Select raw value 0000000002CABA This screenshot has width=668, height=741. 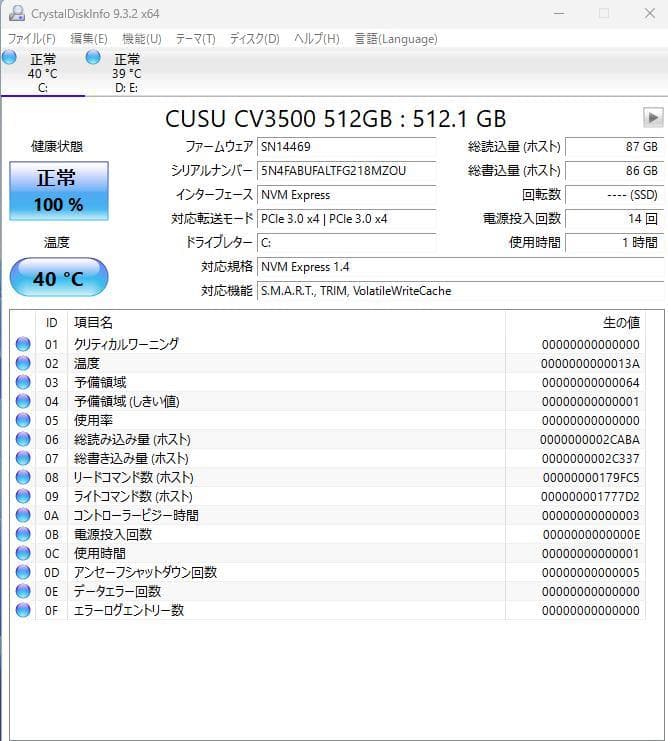pos(590,439)
